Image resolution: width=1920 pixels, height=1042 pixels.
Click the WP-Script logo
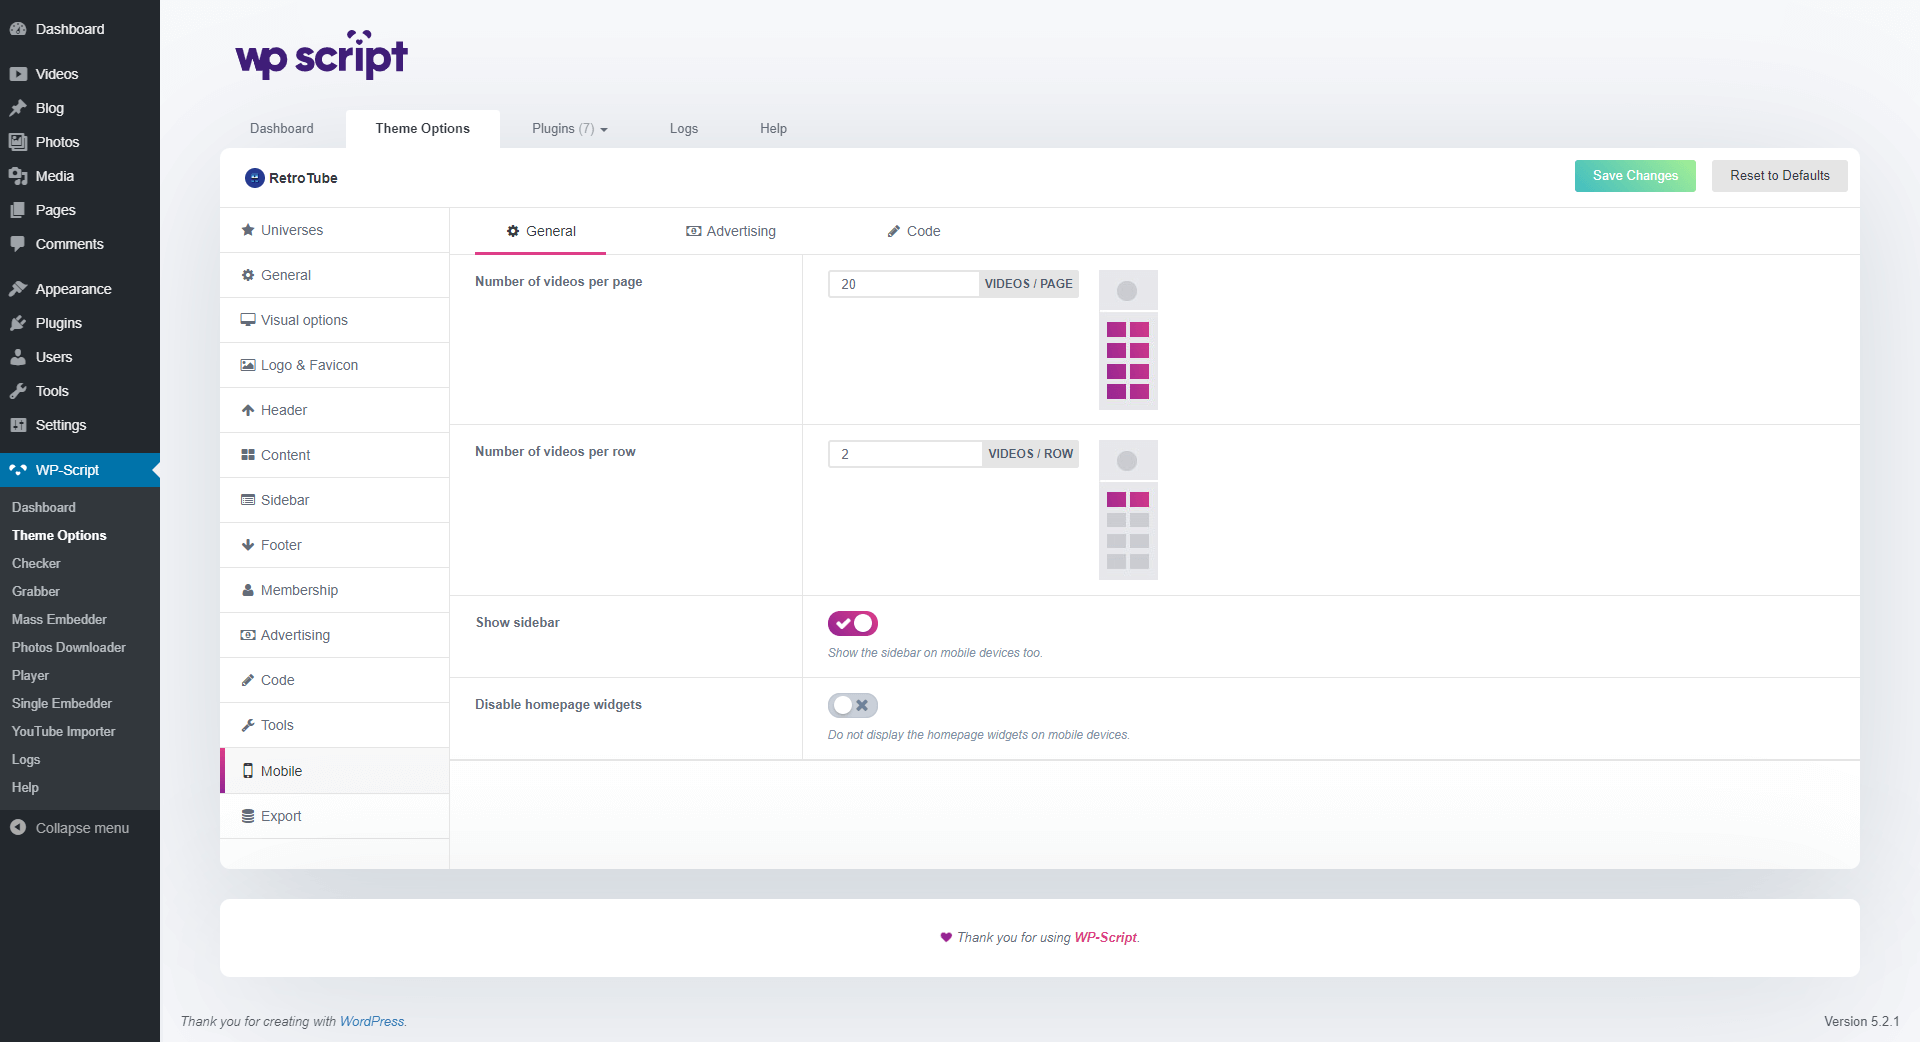(322, 55)
